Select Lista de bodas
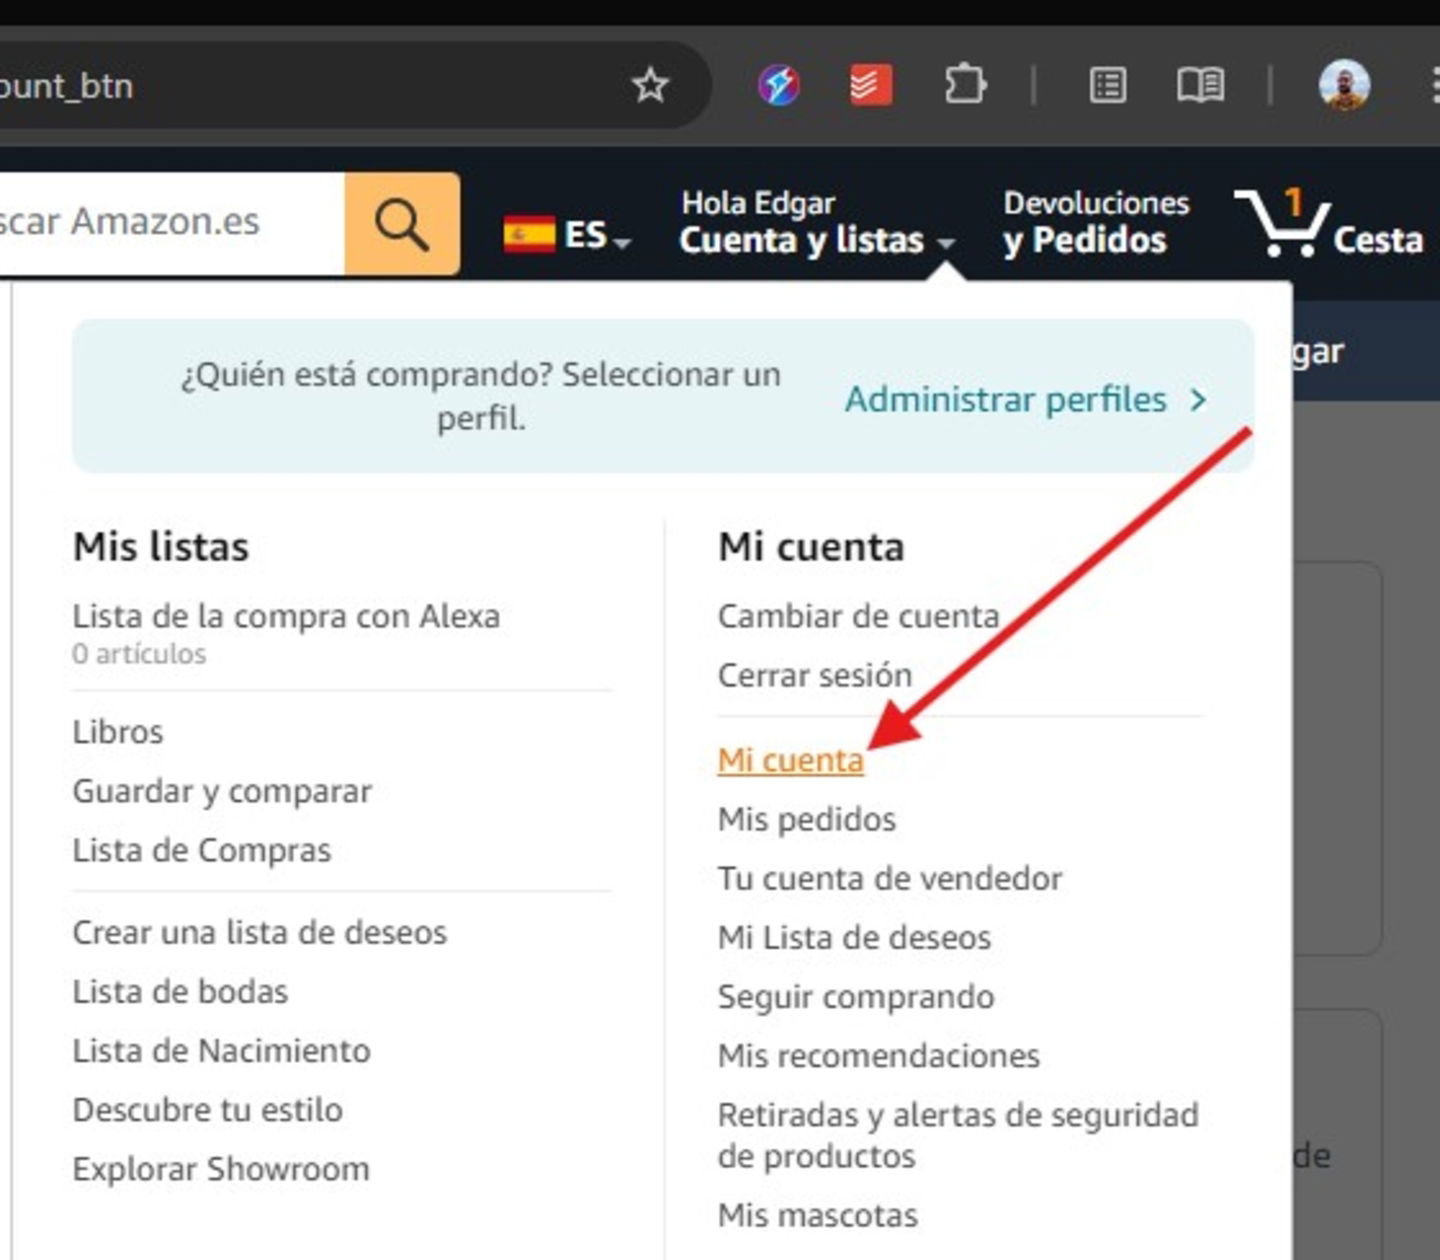This screenshot has height=1260, width=1440. point(180,991)
